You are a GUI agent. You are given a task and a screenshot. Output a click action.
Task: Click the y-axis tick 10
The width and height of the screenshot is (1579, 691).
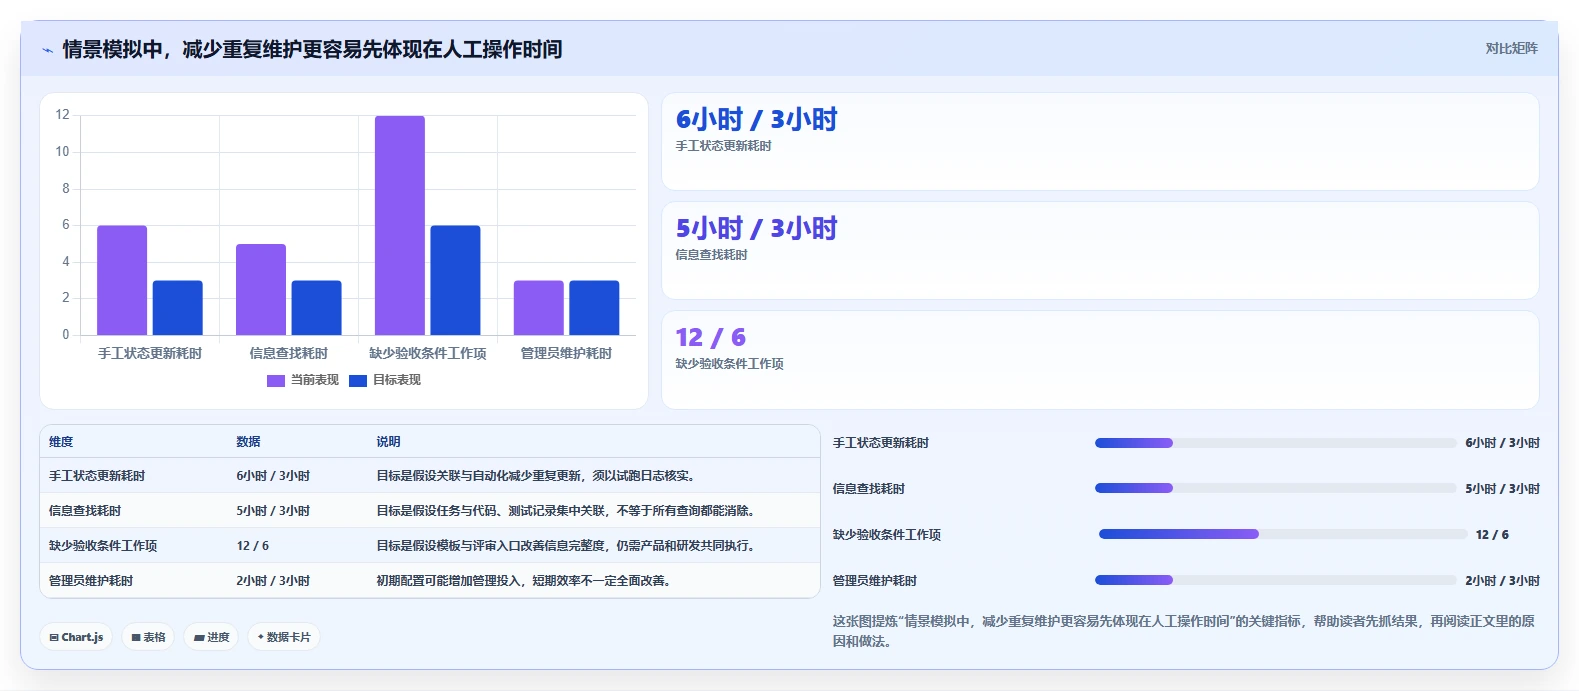coord(63,152)
